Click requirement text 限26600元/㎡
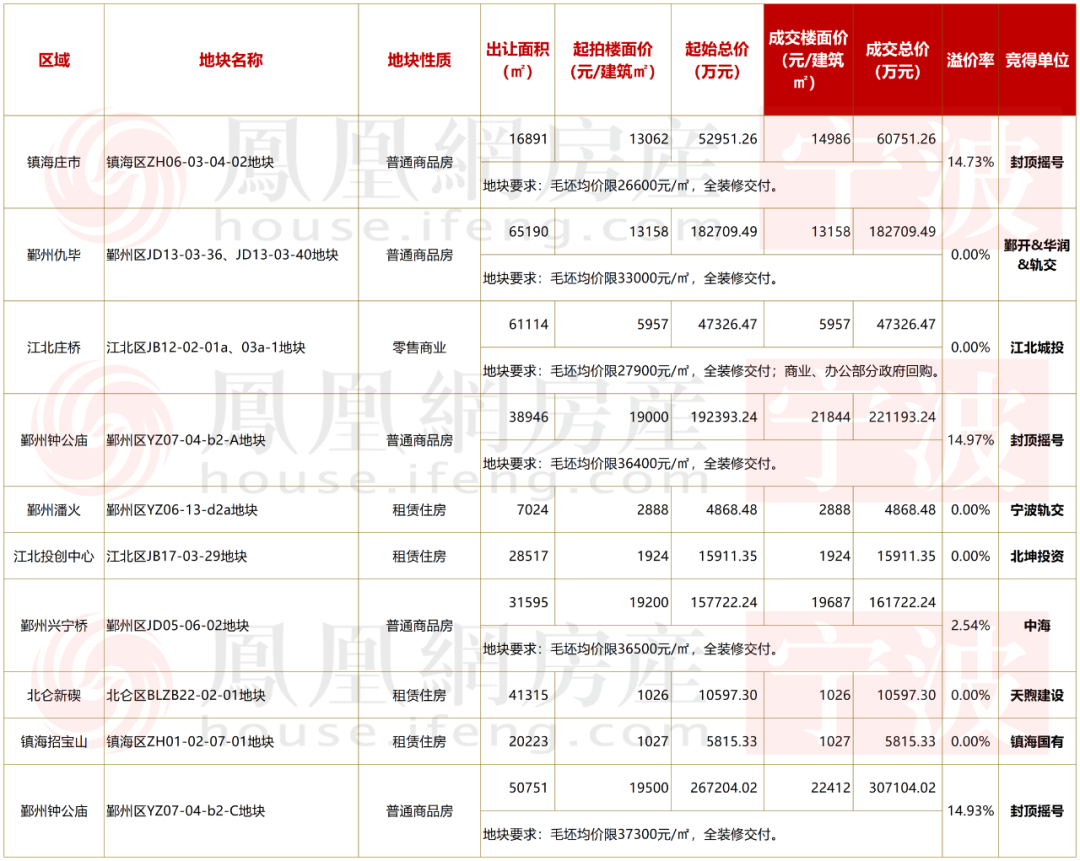 (x=648, y=186)
